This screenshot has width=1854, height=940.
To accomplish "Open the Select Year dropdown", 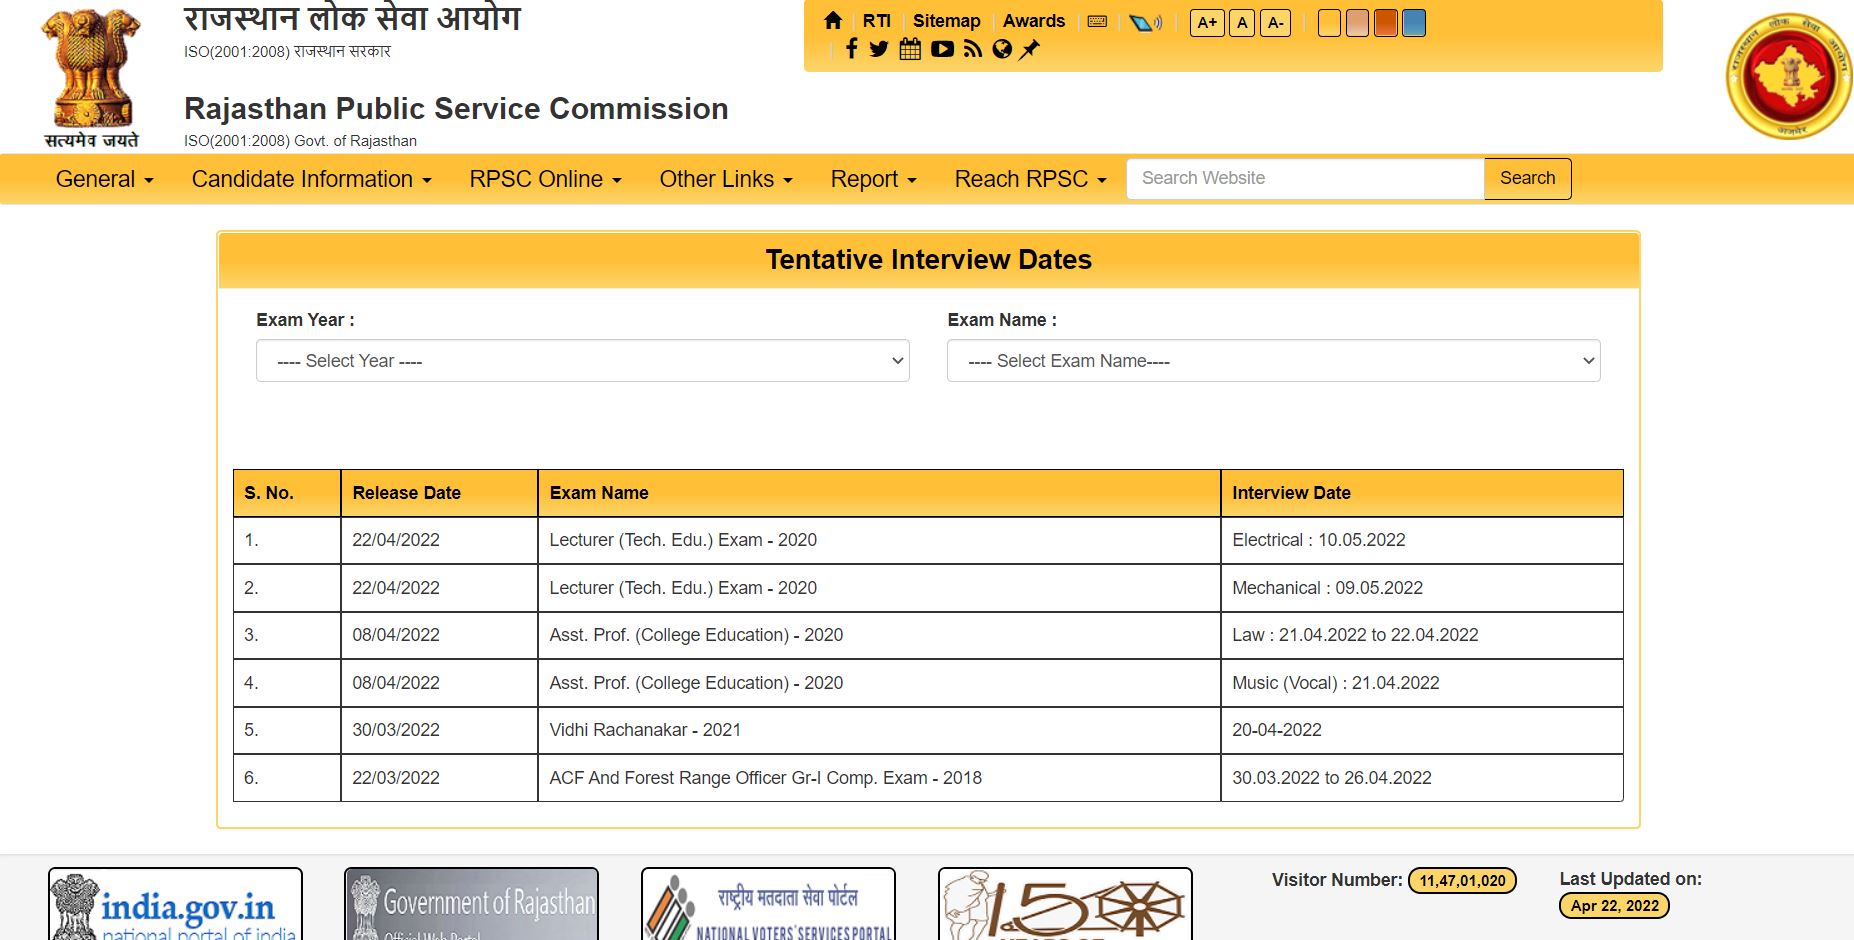I will point(582,361).
